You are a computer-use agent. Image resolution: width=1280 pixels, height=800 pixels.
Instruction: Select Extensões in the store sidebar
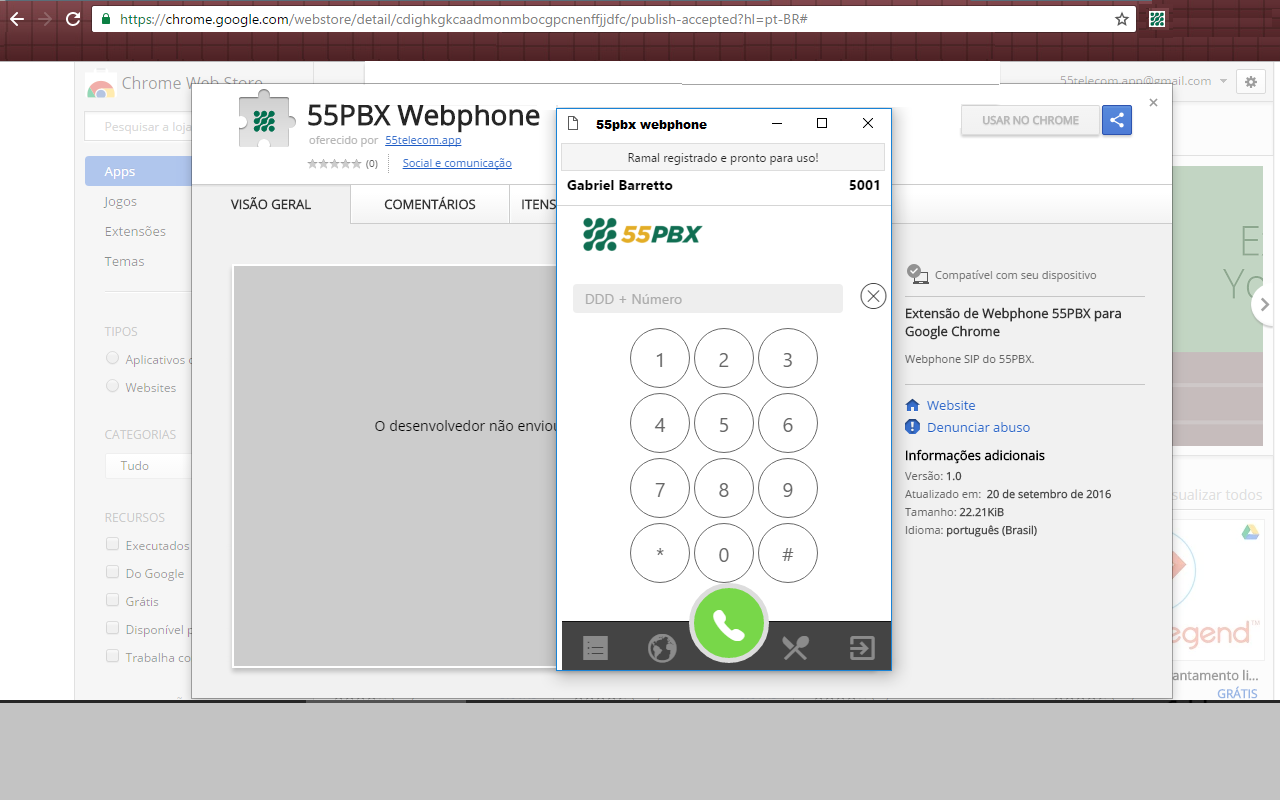pos(135,231)
